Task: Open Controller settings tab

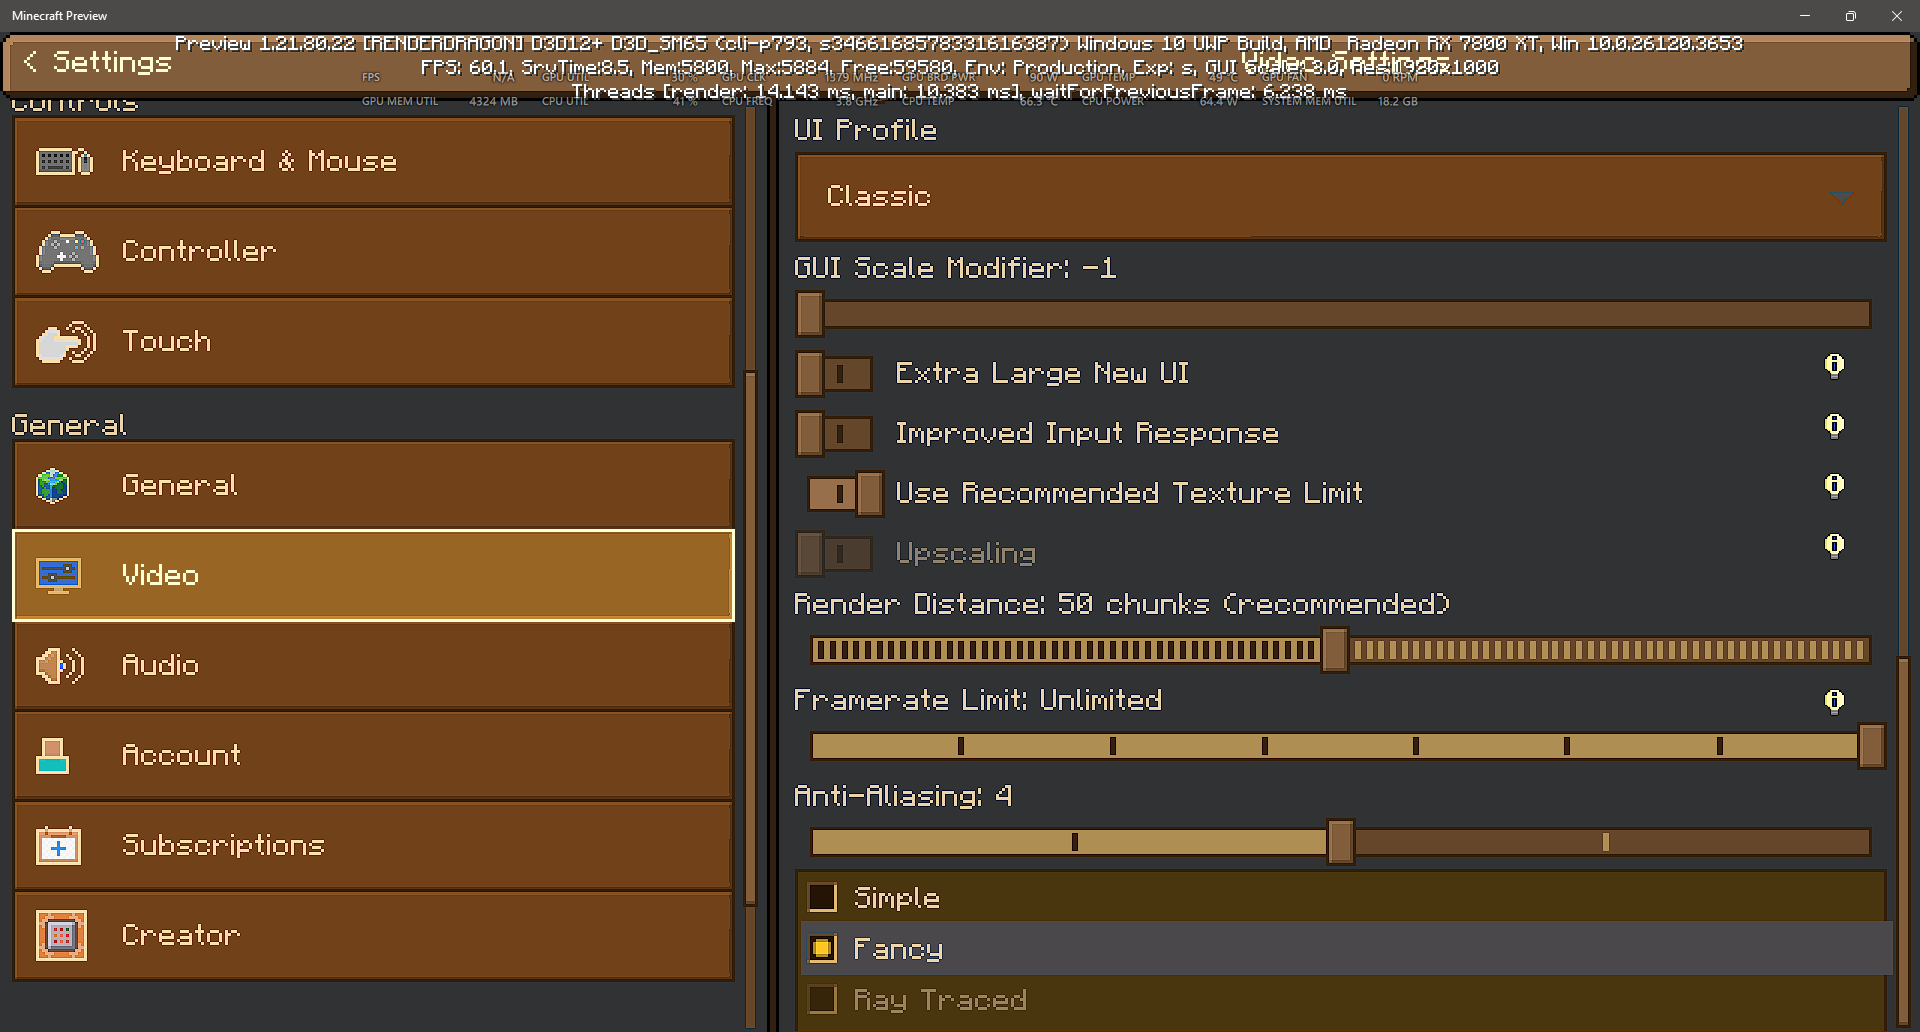Action: 373,252
